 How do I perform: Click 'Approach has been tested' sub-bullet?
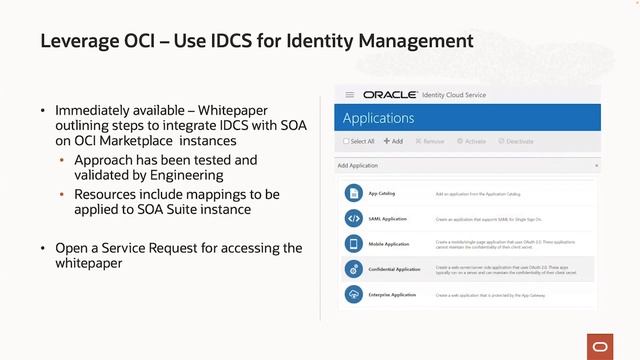click(x=166, y=167)
